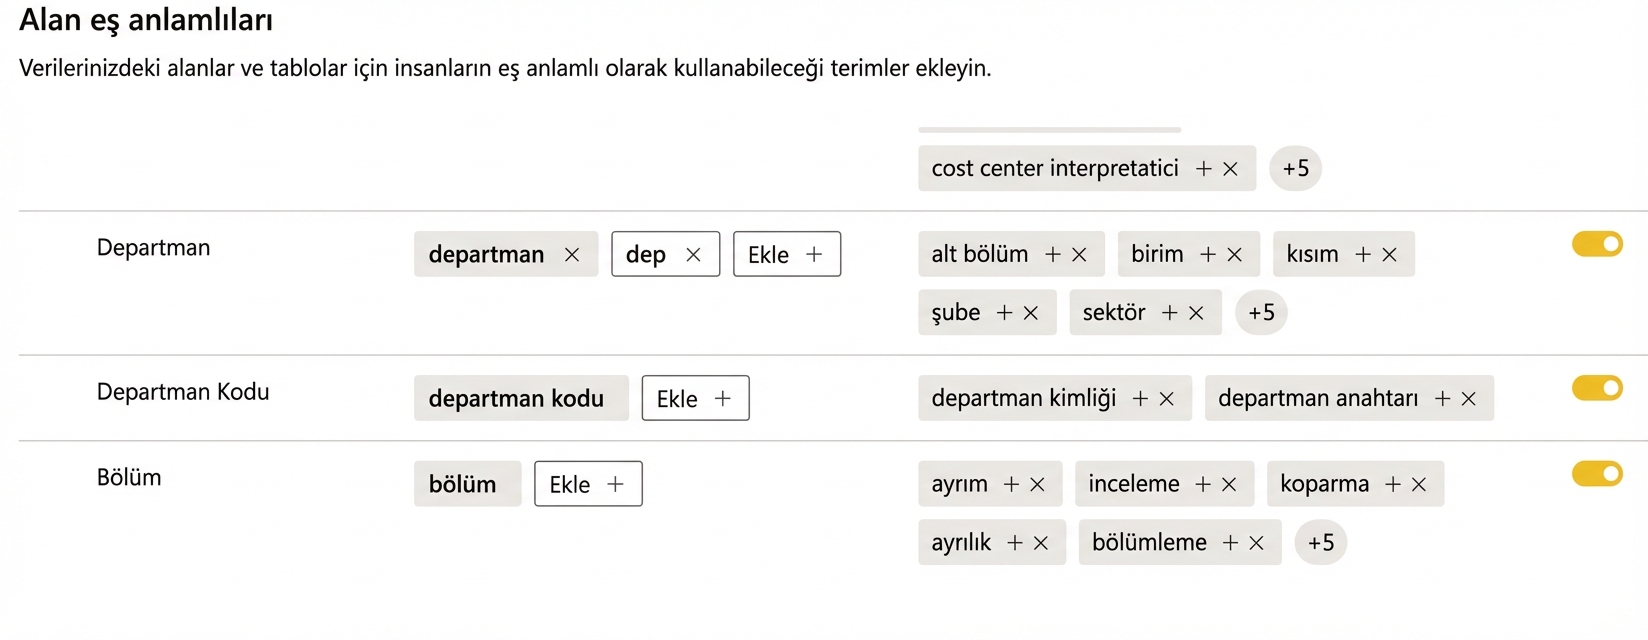This screenshot has width=1648, height=640.
Task: Show five more suggestions in the Bölüm row
Action: tap(1321, 542)
